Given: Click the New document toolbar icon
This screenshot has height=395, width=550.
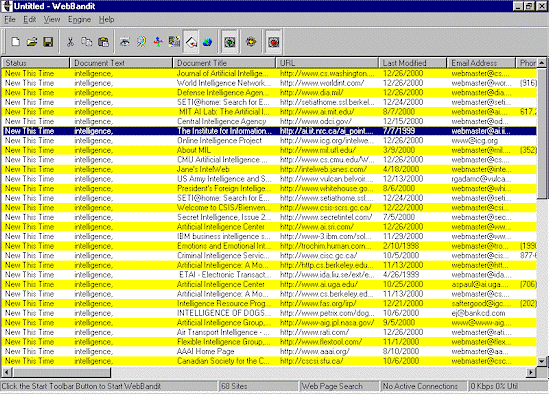Looking at the screenshot, I should coord(15,42).
